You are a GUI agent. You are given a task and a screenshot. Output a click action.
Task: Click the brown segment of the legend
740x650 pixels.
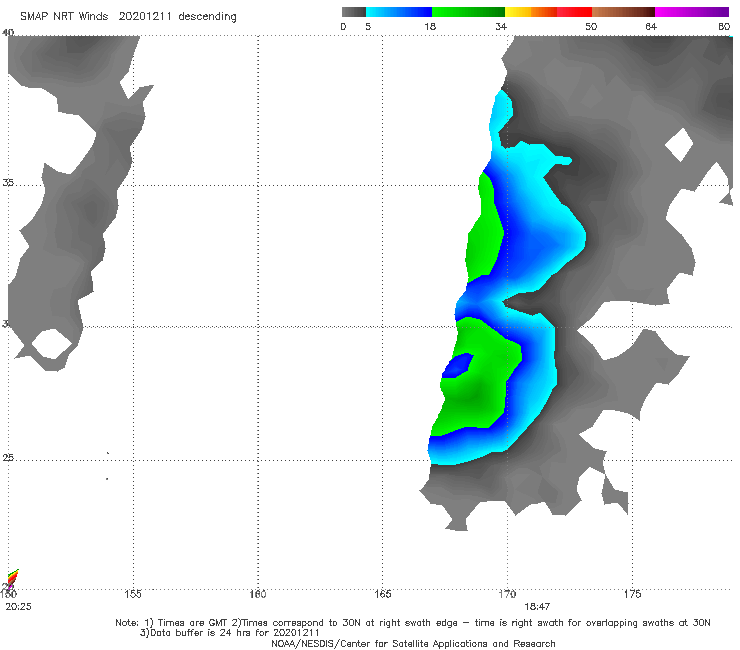pyautogui.click(x=623, y=12)
